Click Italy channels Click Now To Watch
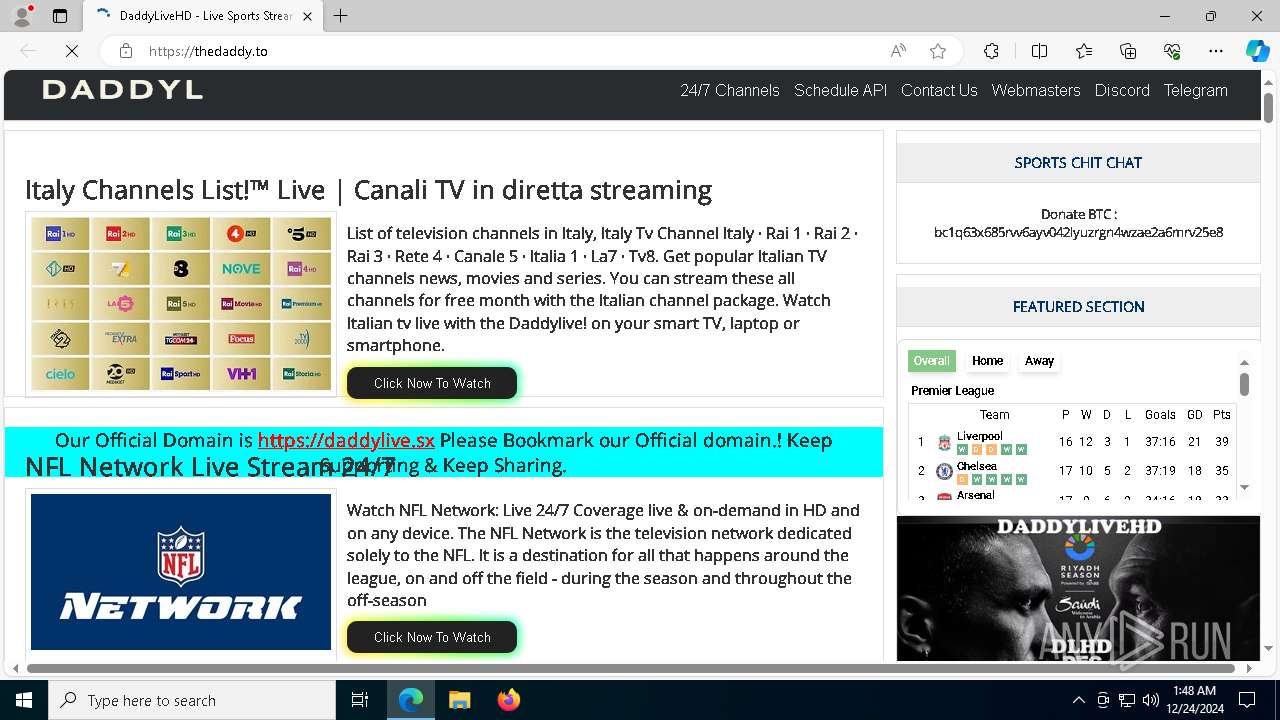1280x720 pixels. tap(432, 383)
